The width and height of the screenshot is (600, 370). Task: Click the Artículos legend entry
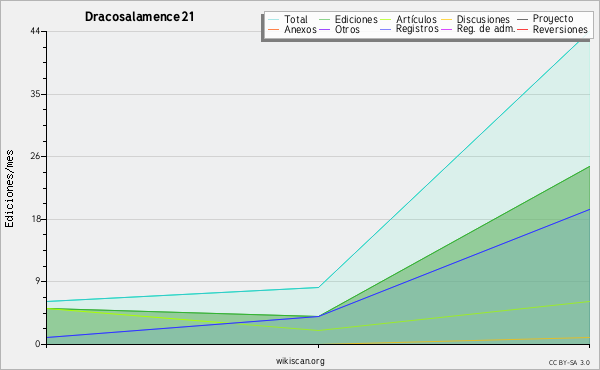(x=409, y=19)
